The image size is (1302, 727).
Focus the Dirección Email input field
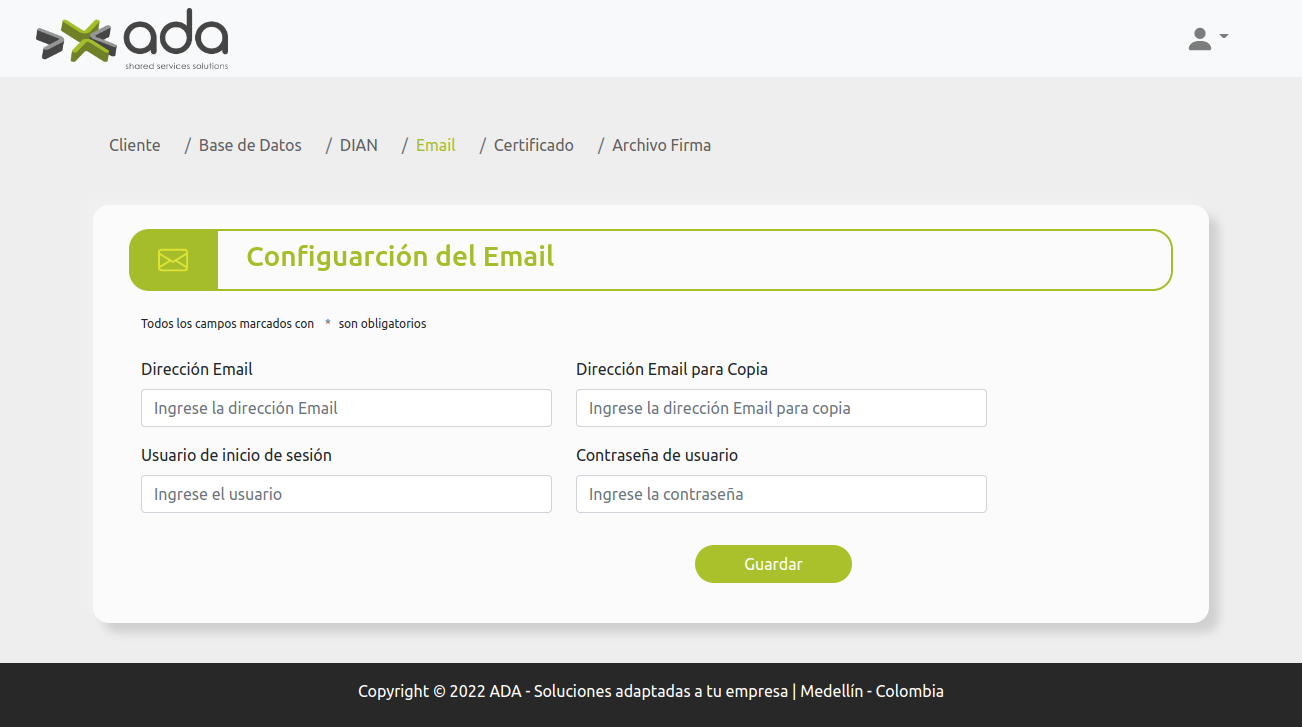pos(346,408)
